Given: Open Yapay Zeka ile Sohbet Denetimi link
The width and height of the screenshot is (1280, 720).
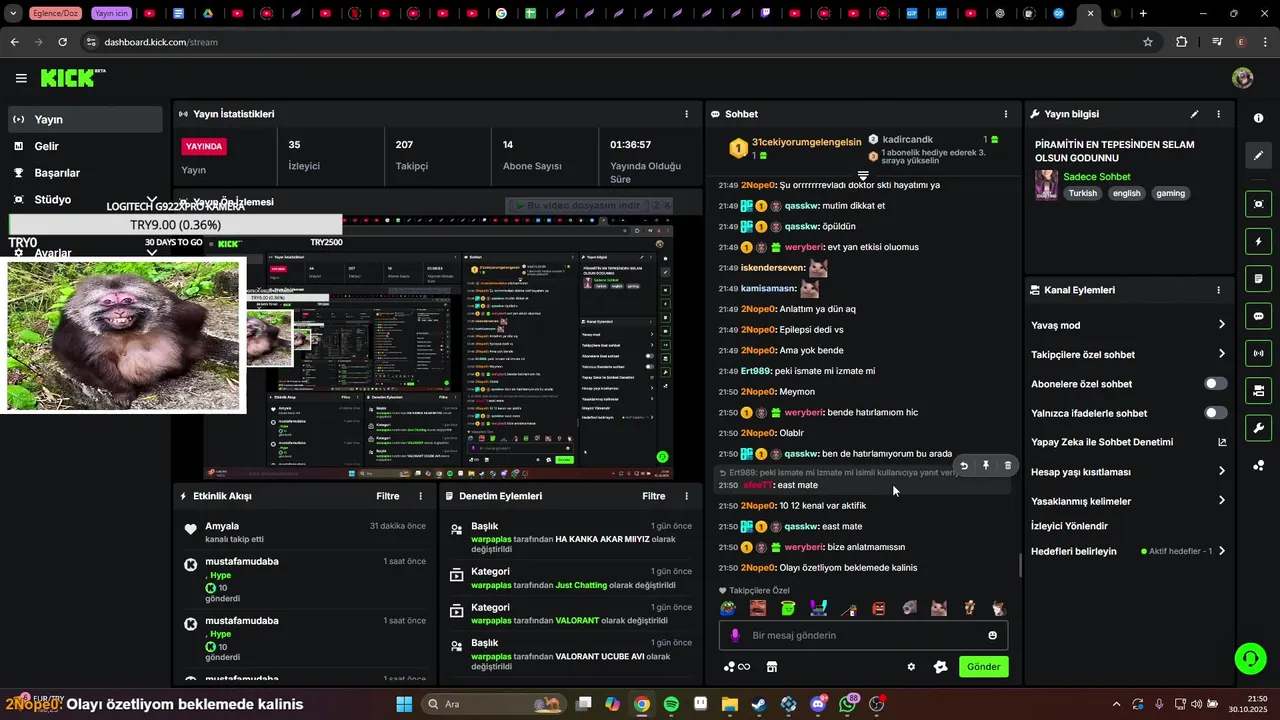Looking at the screenshot, I should 1128,442.
